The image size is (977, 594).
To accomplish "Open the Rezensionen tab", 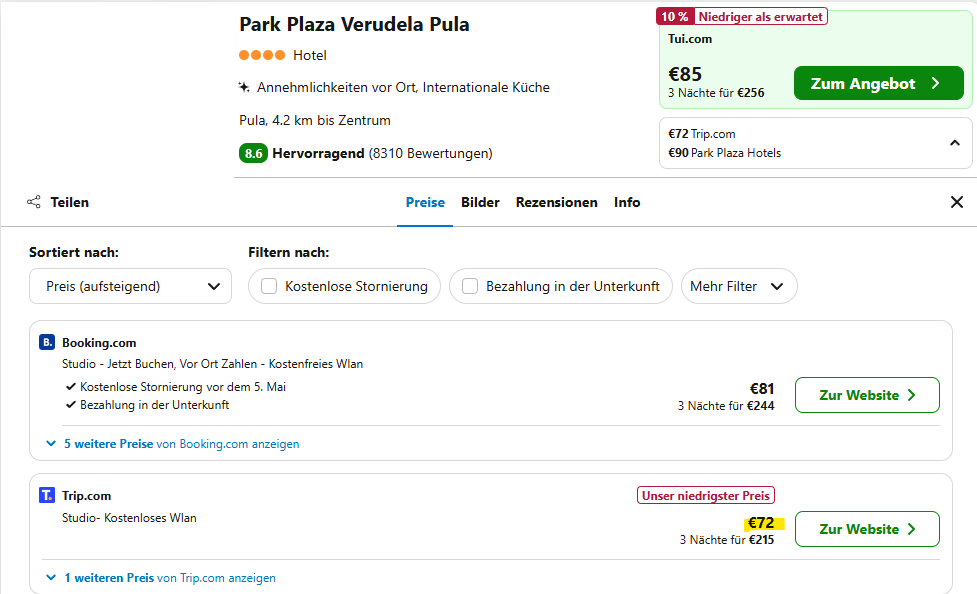I will [556, 203].
